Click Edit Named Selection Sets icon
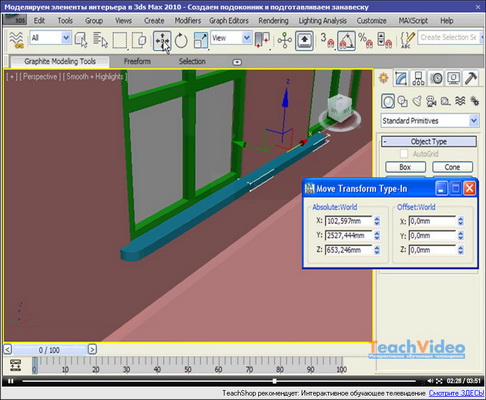Image resolution: width=486 pixels, height=400 pixels. click(x=407, y=41)
